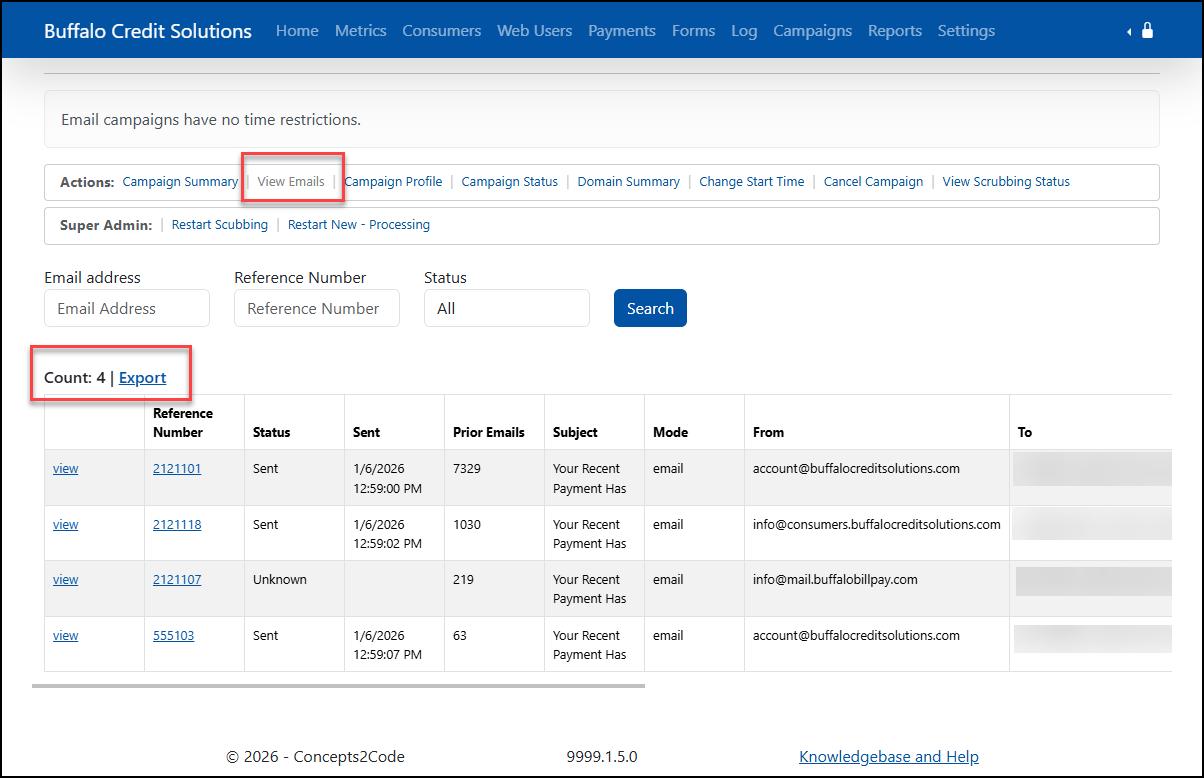
Task: Open the Campaign Summary action link
Action: click(x=180, y=182)
